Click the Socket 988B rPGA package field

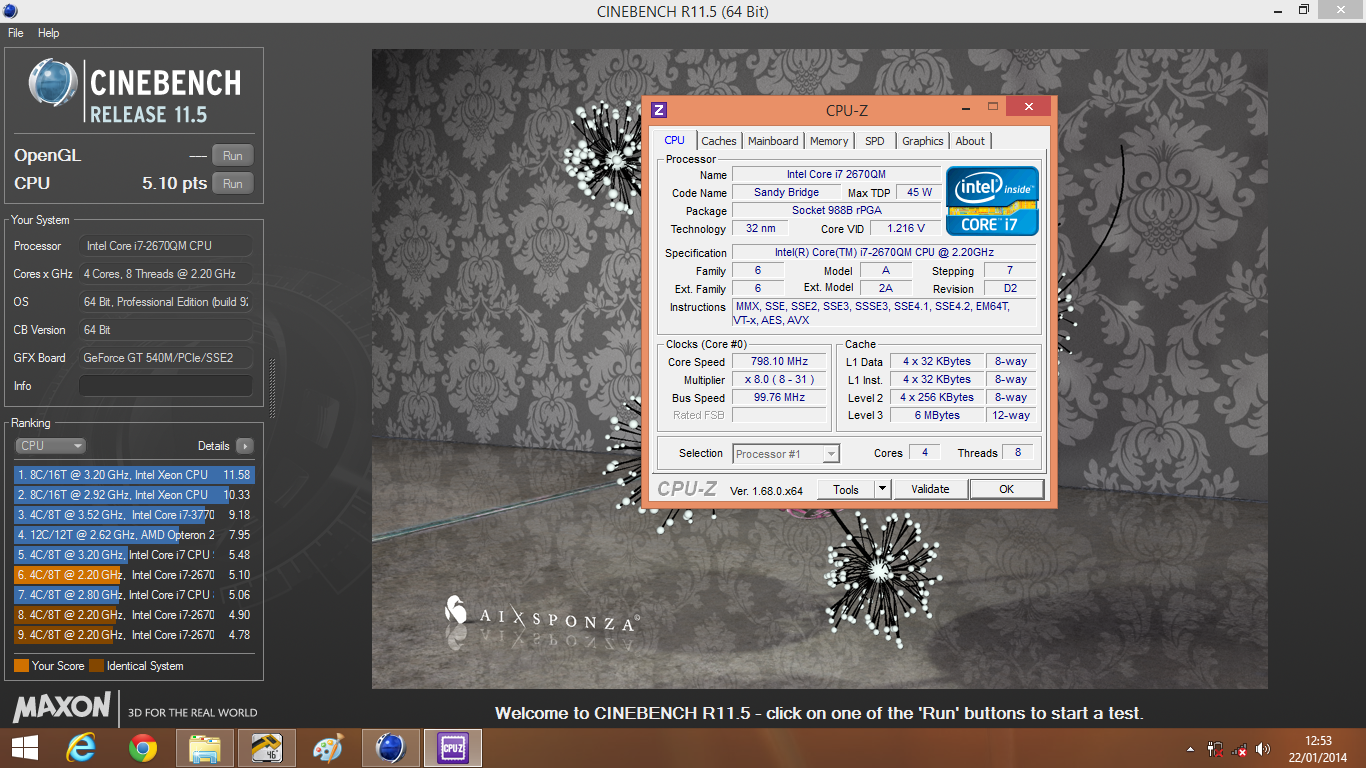point(836,211)
